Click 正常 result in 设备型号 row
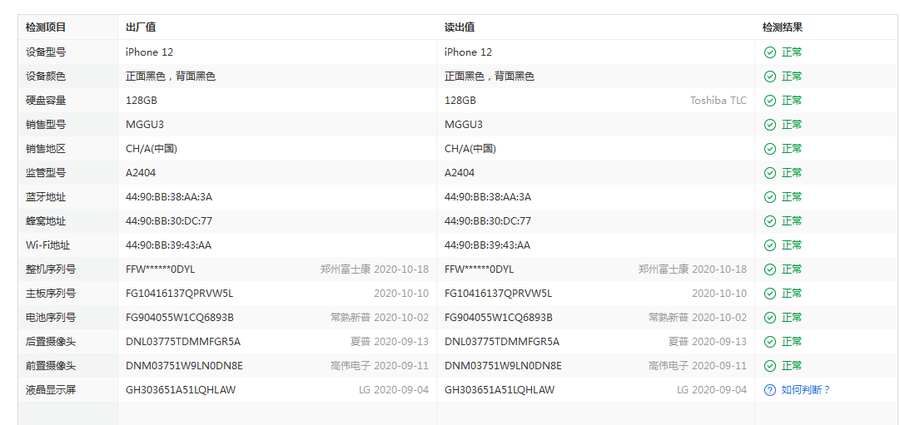Screen dimensions: 900x425 [792, 52]
